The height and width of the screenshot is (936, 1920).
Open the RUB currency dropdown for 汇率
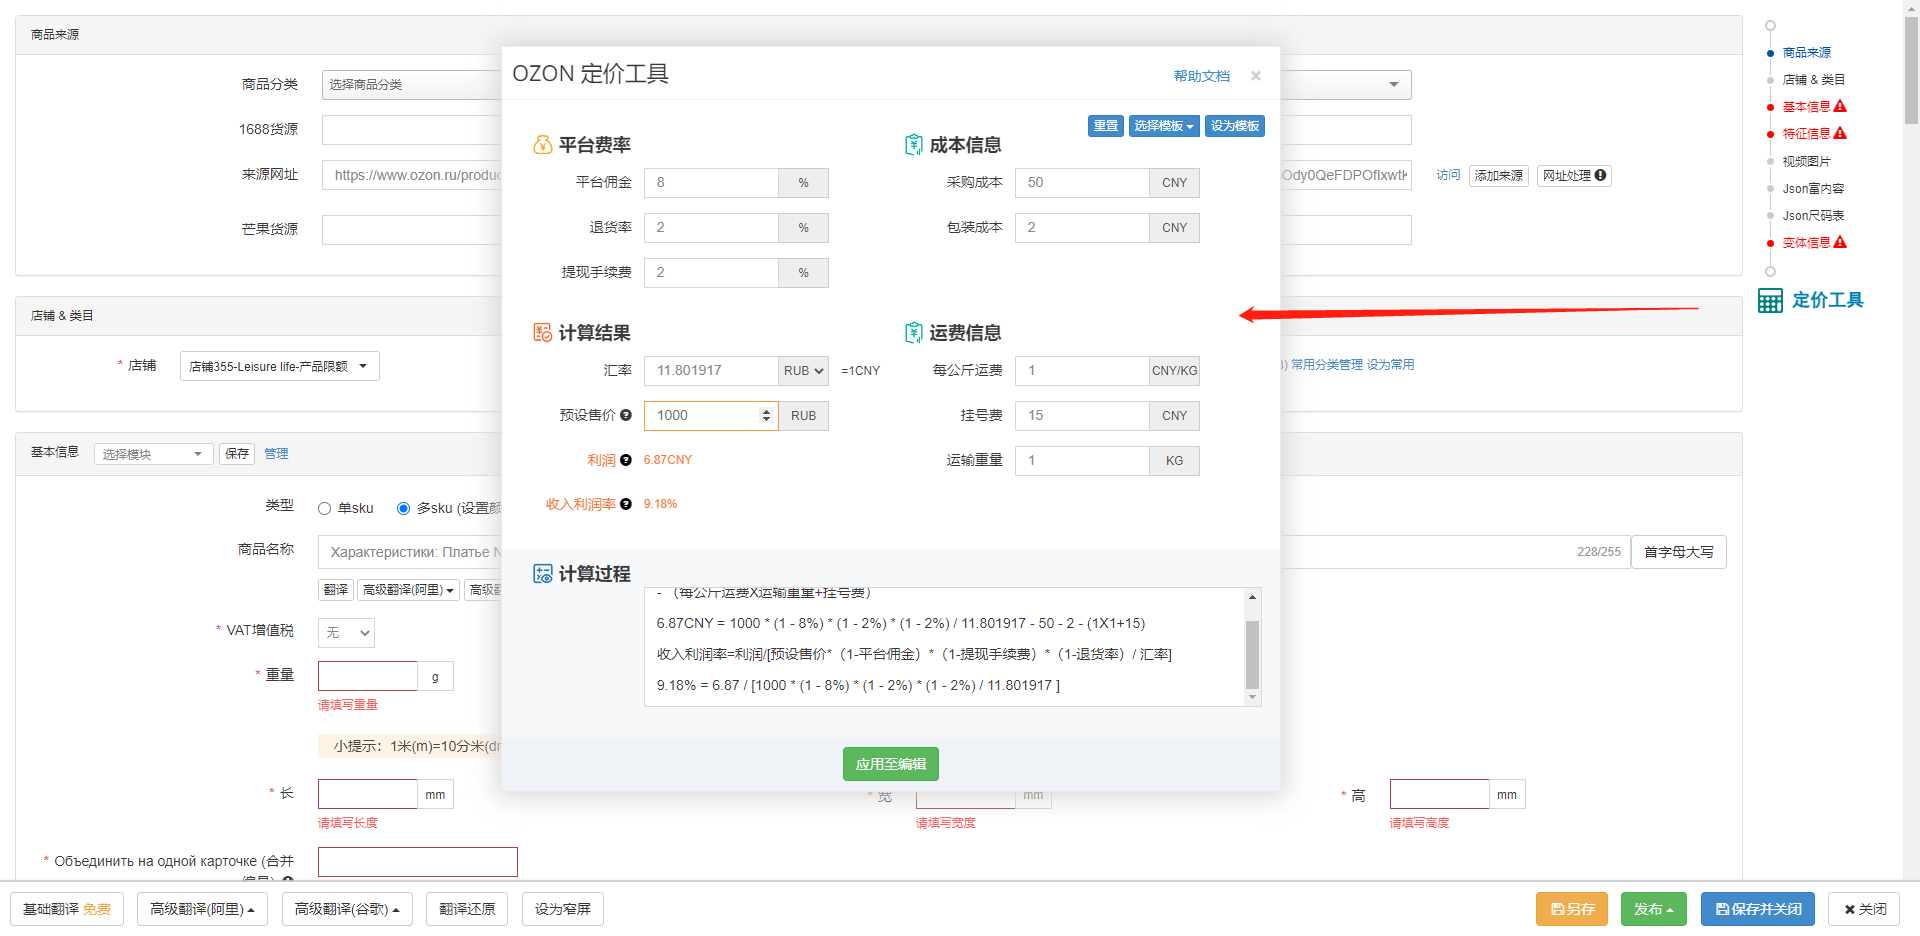pyautogui.click(x=803, y=371)
